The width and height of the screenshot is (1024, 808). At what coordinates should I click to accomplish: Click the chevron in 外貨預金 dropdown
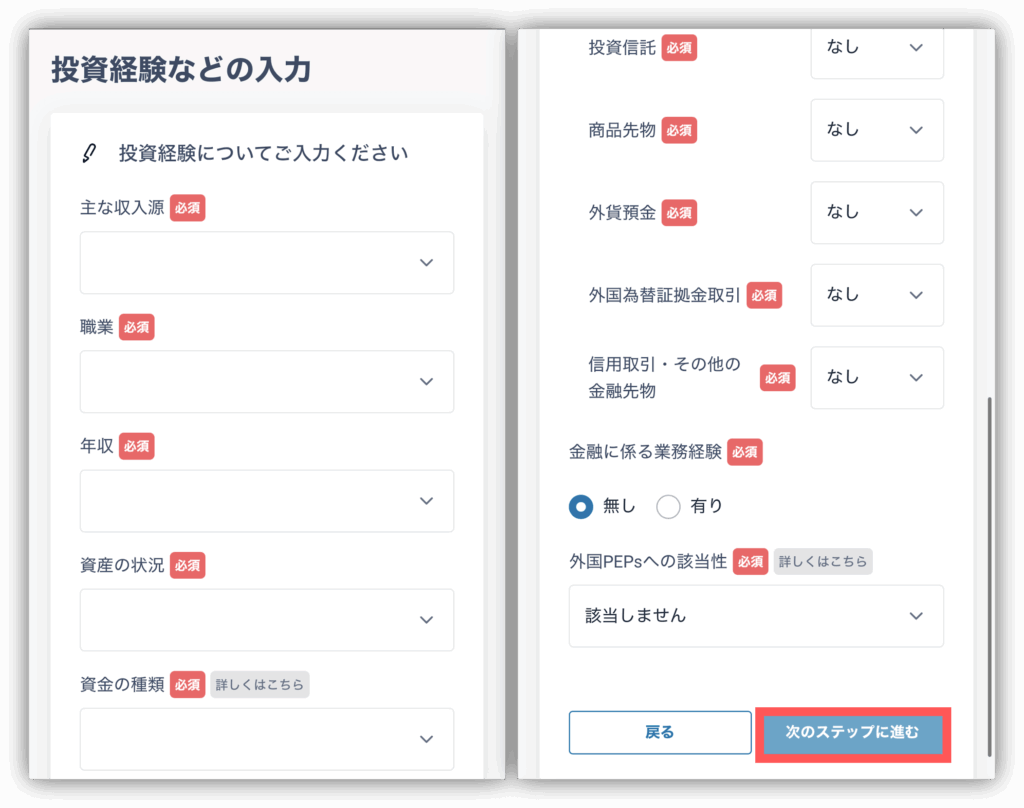point(916,212)
